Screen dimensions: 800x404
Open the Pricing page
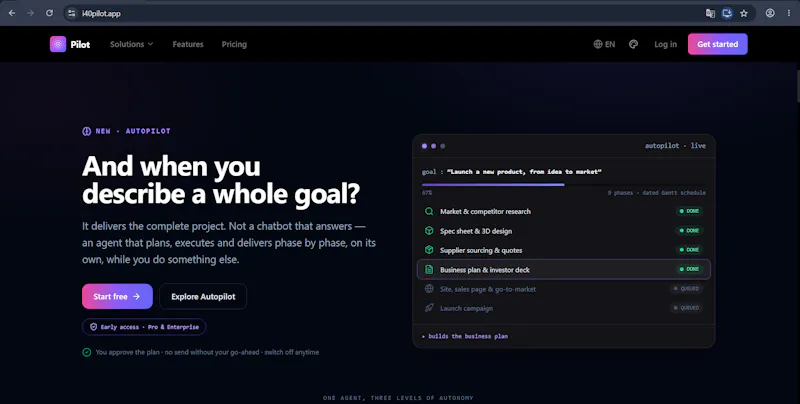(x=234, y=44)
